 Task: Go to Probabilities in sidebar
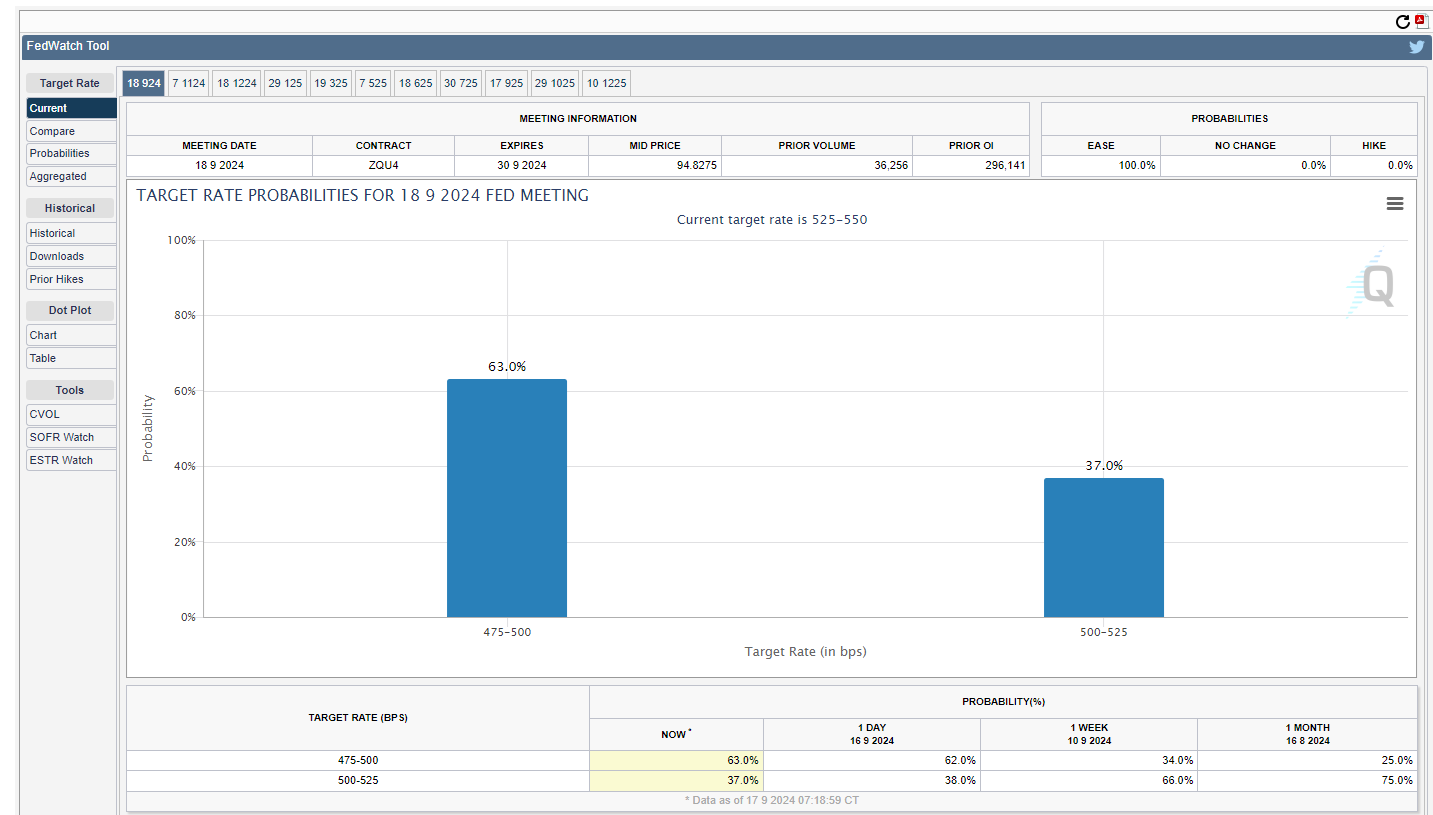71,153
